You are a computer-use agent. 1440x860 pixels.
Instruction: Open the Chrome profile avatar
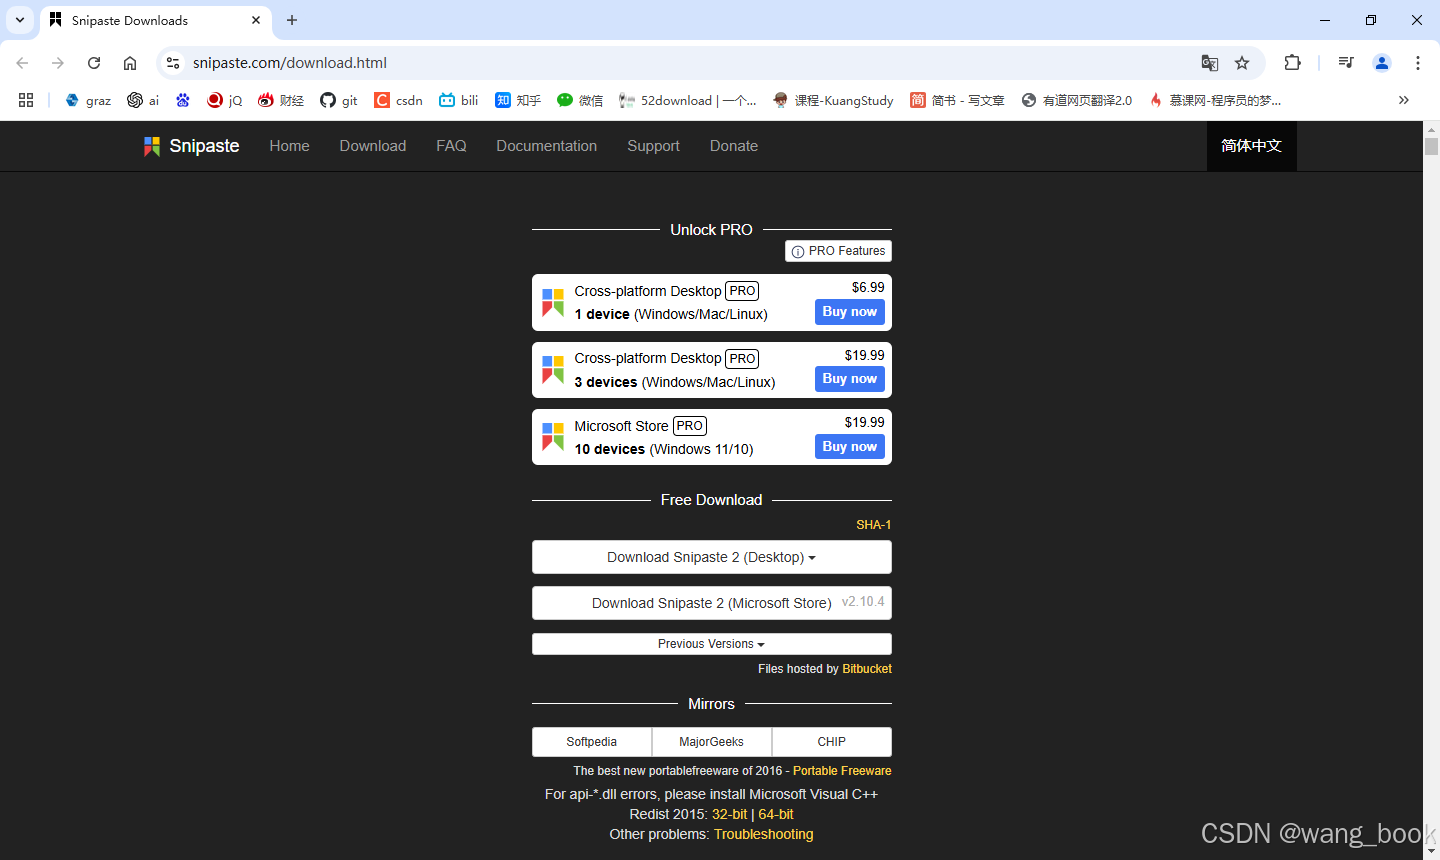pyautogui.click(x=1382, y=63)
